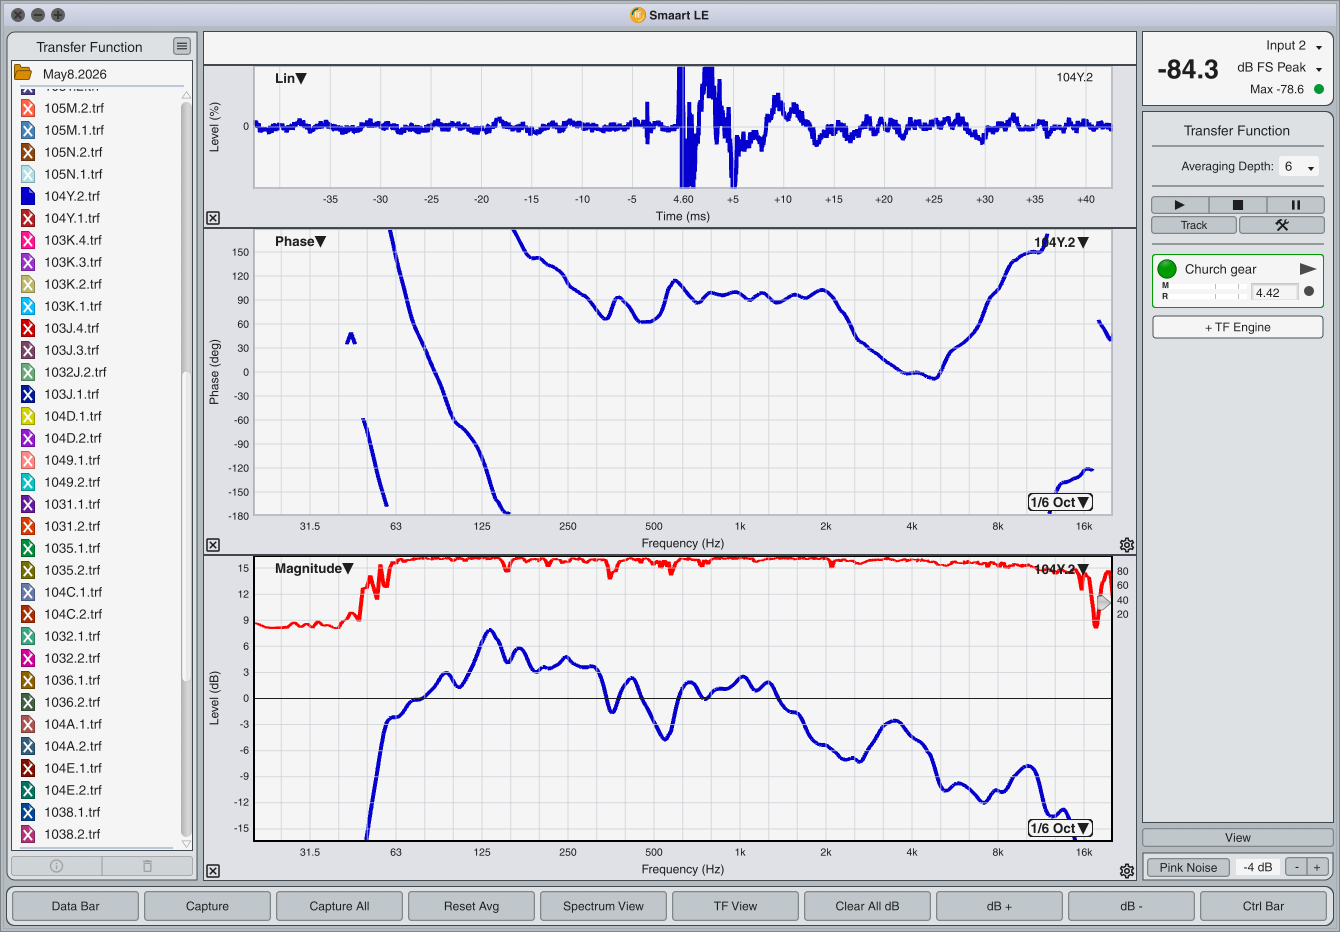
Task: Click the 103K.3.trf trace file icon
Action: 28,262
